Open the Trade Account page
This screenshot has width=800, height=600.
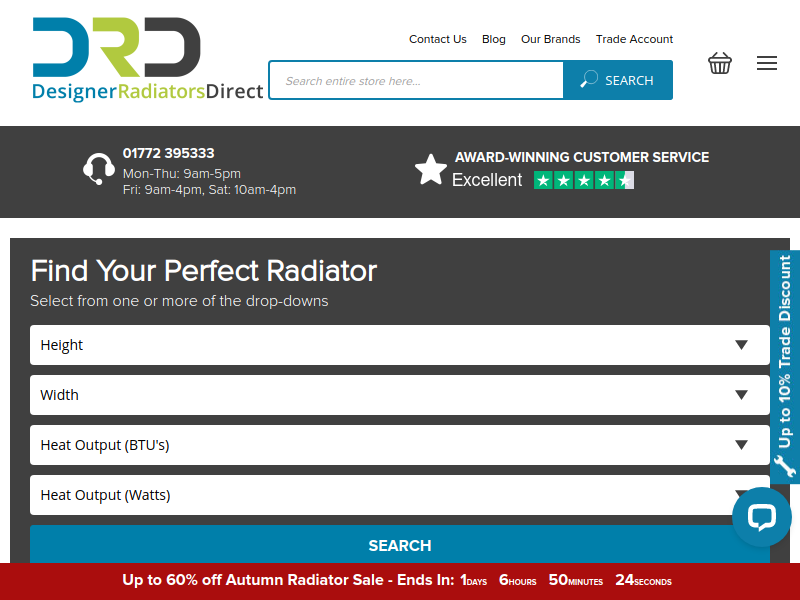coord(634,39)
